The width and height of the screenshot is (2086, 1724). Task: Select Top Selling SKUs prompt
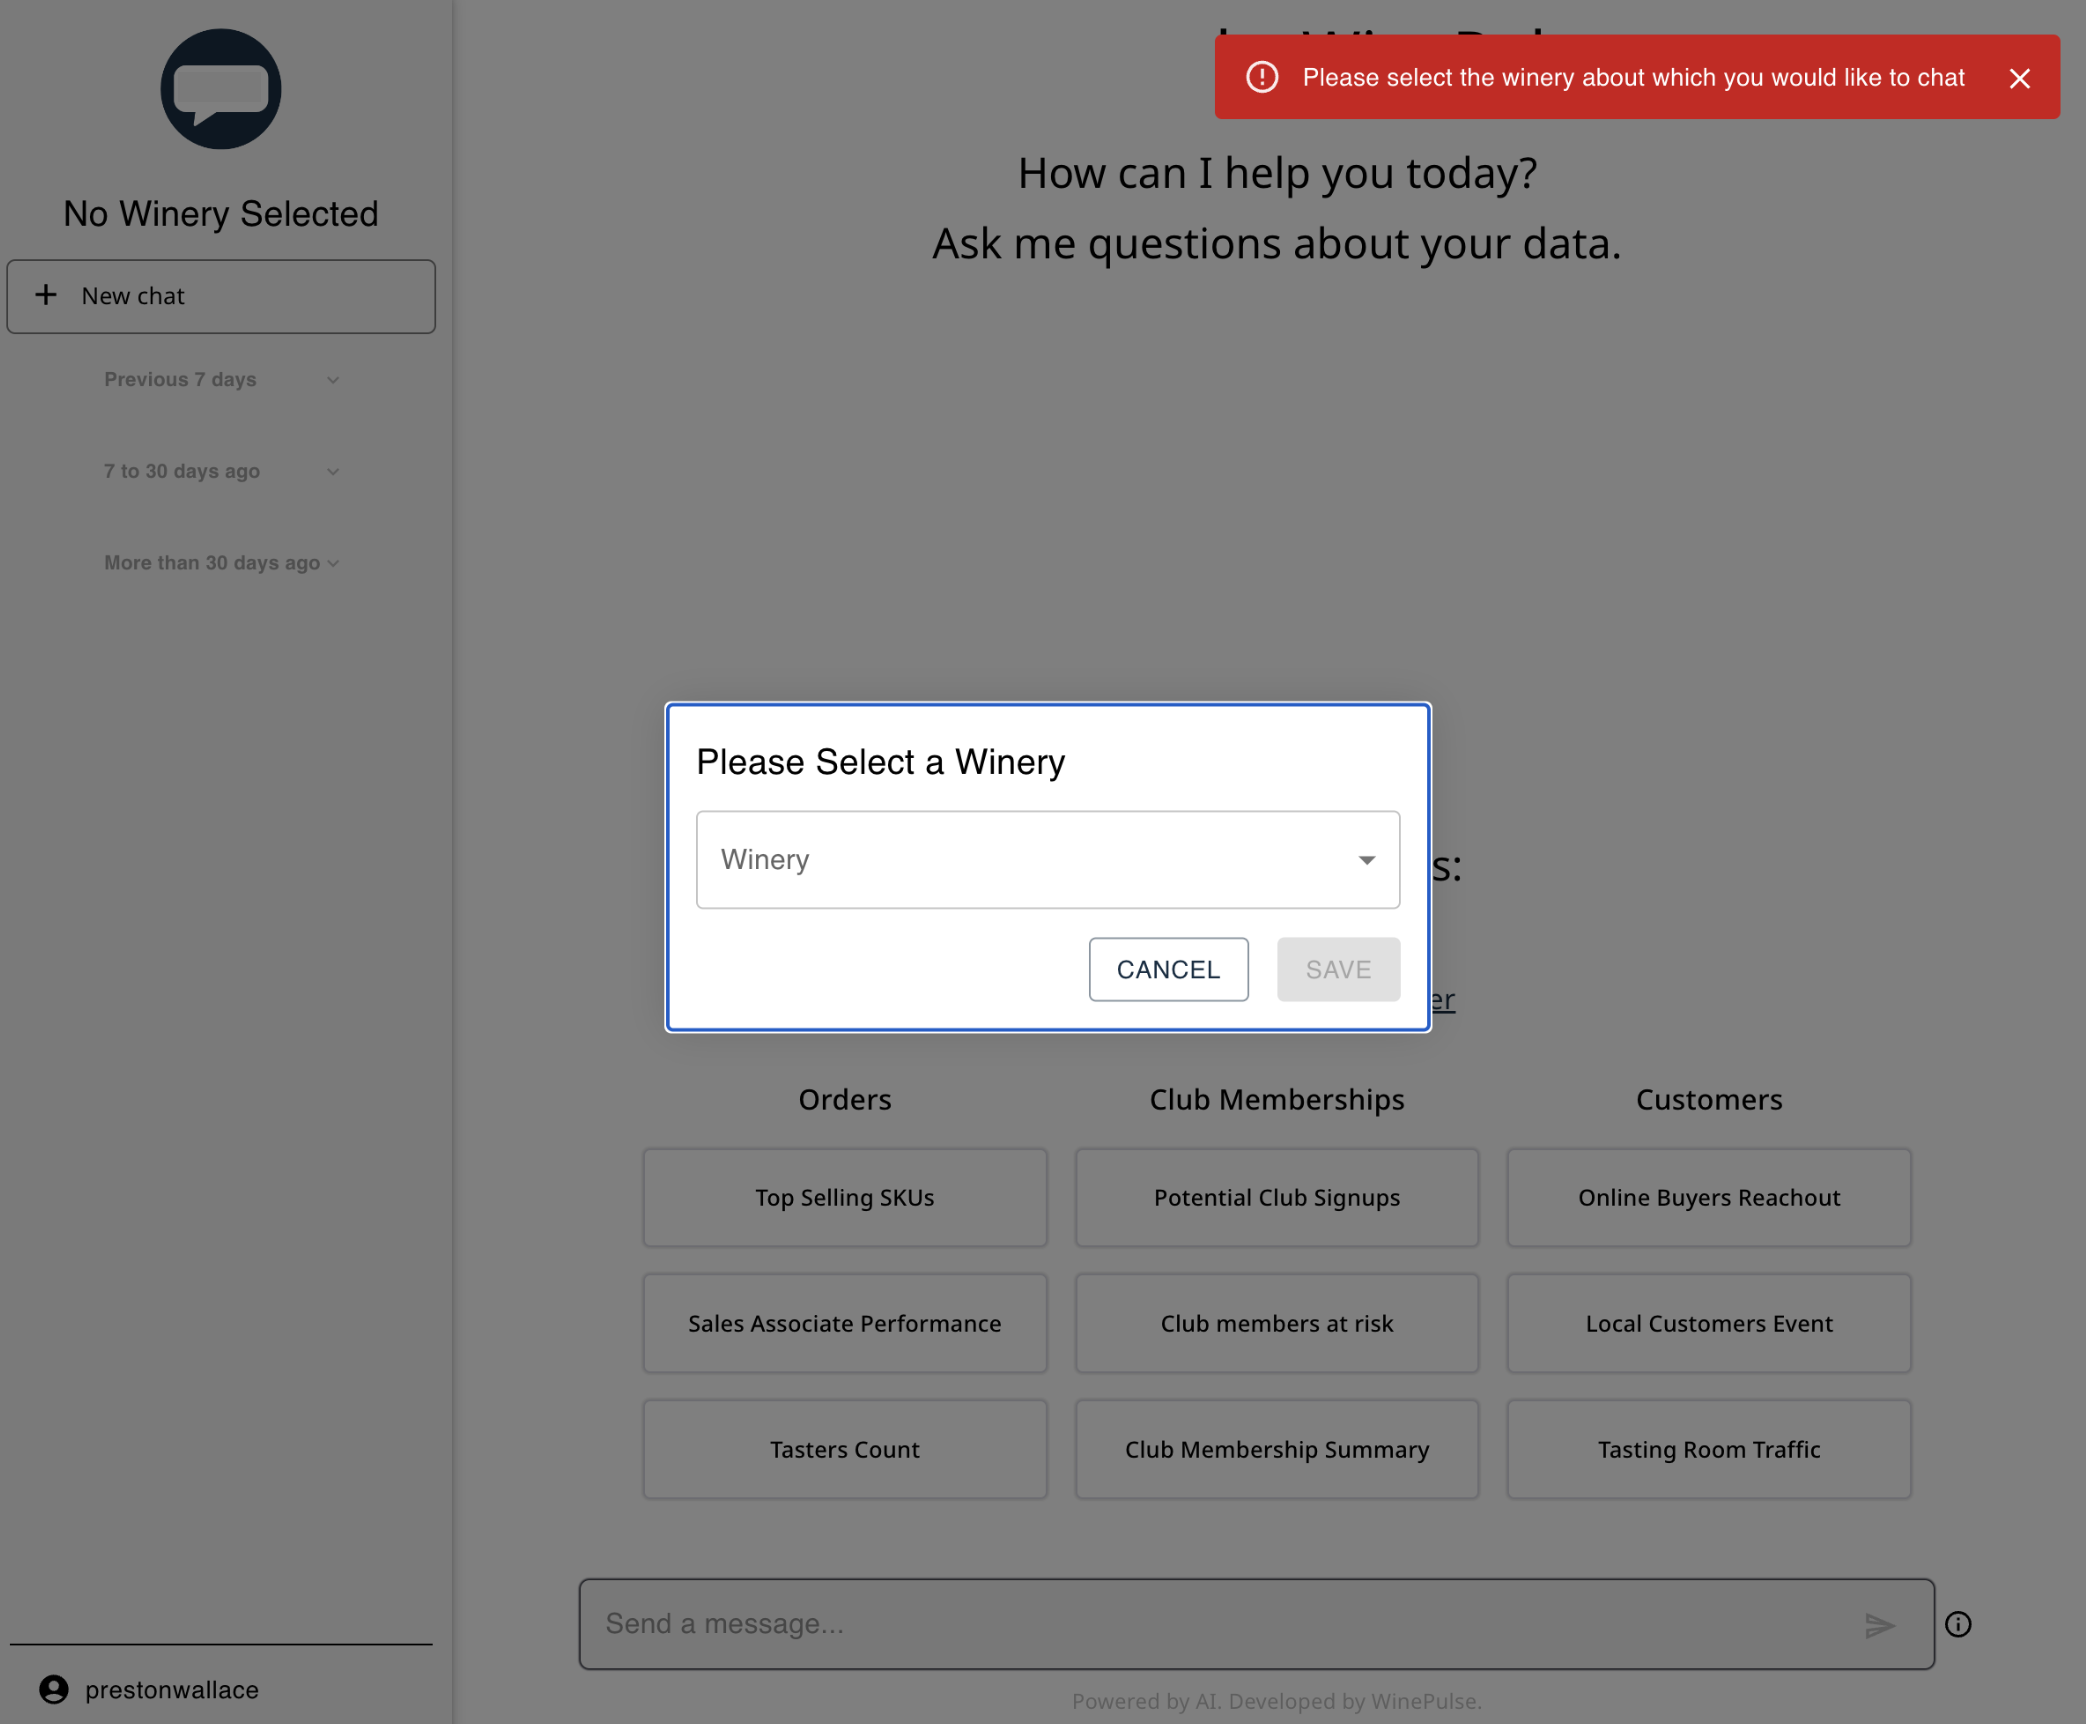[x=844, y=1197]
